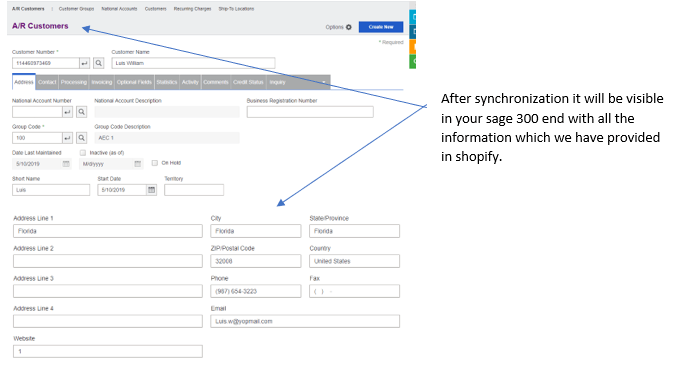Open the National Account Number finder icon
The width and height of the screenshot is (673, 366).
tap(82, 112)
